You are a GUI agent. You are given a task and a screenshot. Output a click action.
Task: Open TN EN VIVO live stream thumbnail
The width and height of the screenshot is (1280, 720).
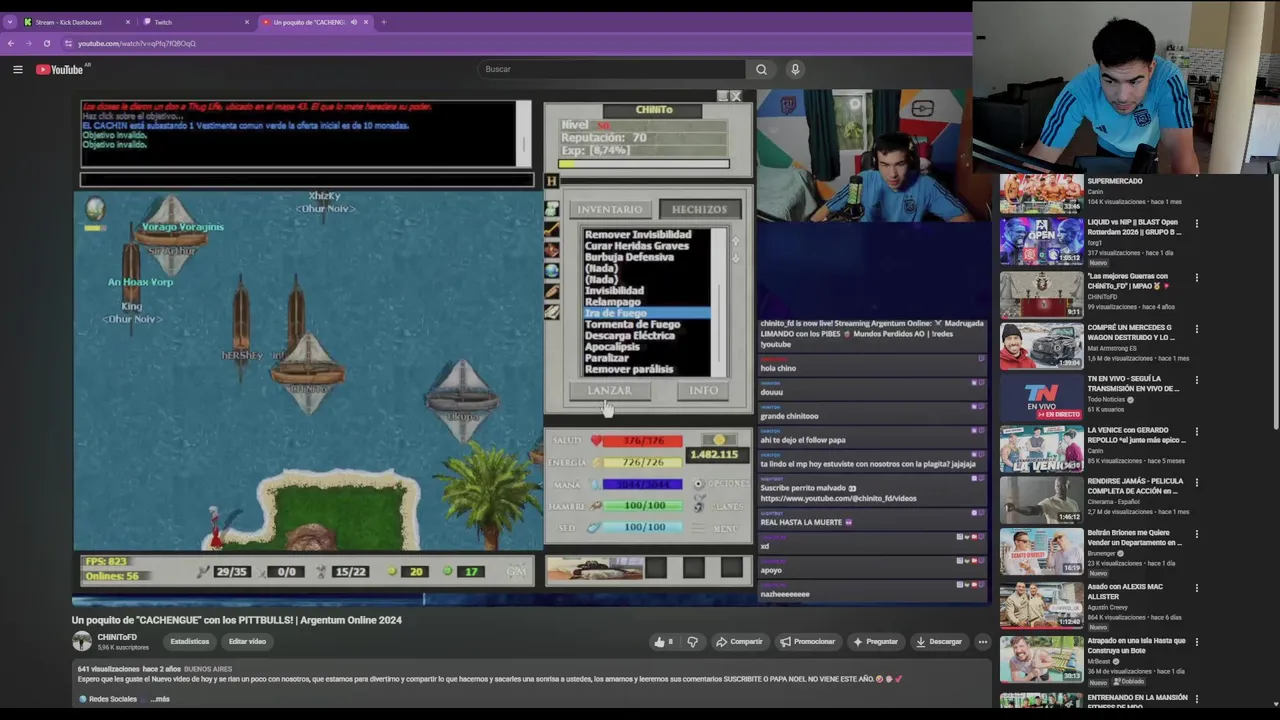click(x=1041, y=397)
